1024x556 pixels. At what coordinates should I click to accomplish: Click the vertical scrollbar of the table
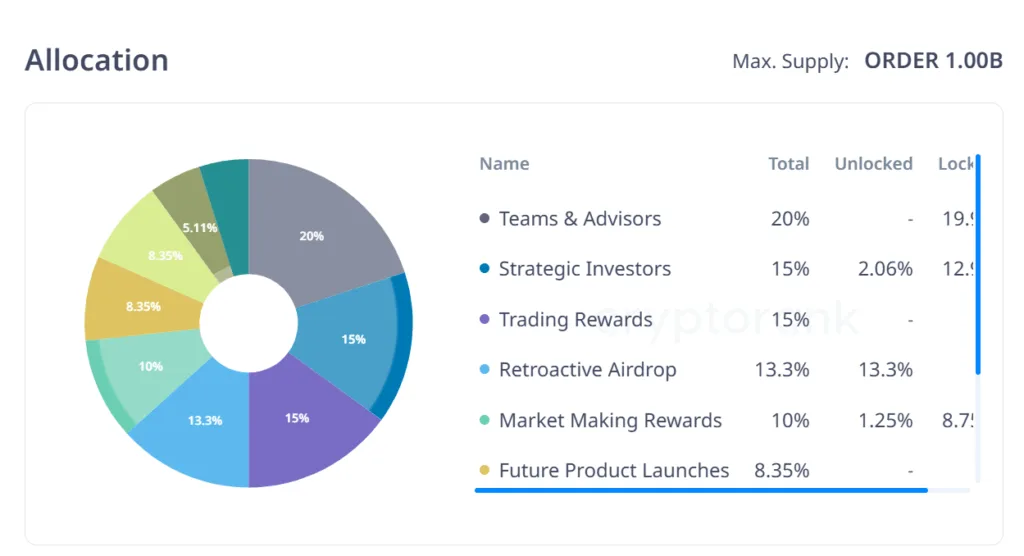[978, 265]
